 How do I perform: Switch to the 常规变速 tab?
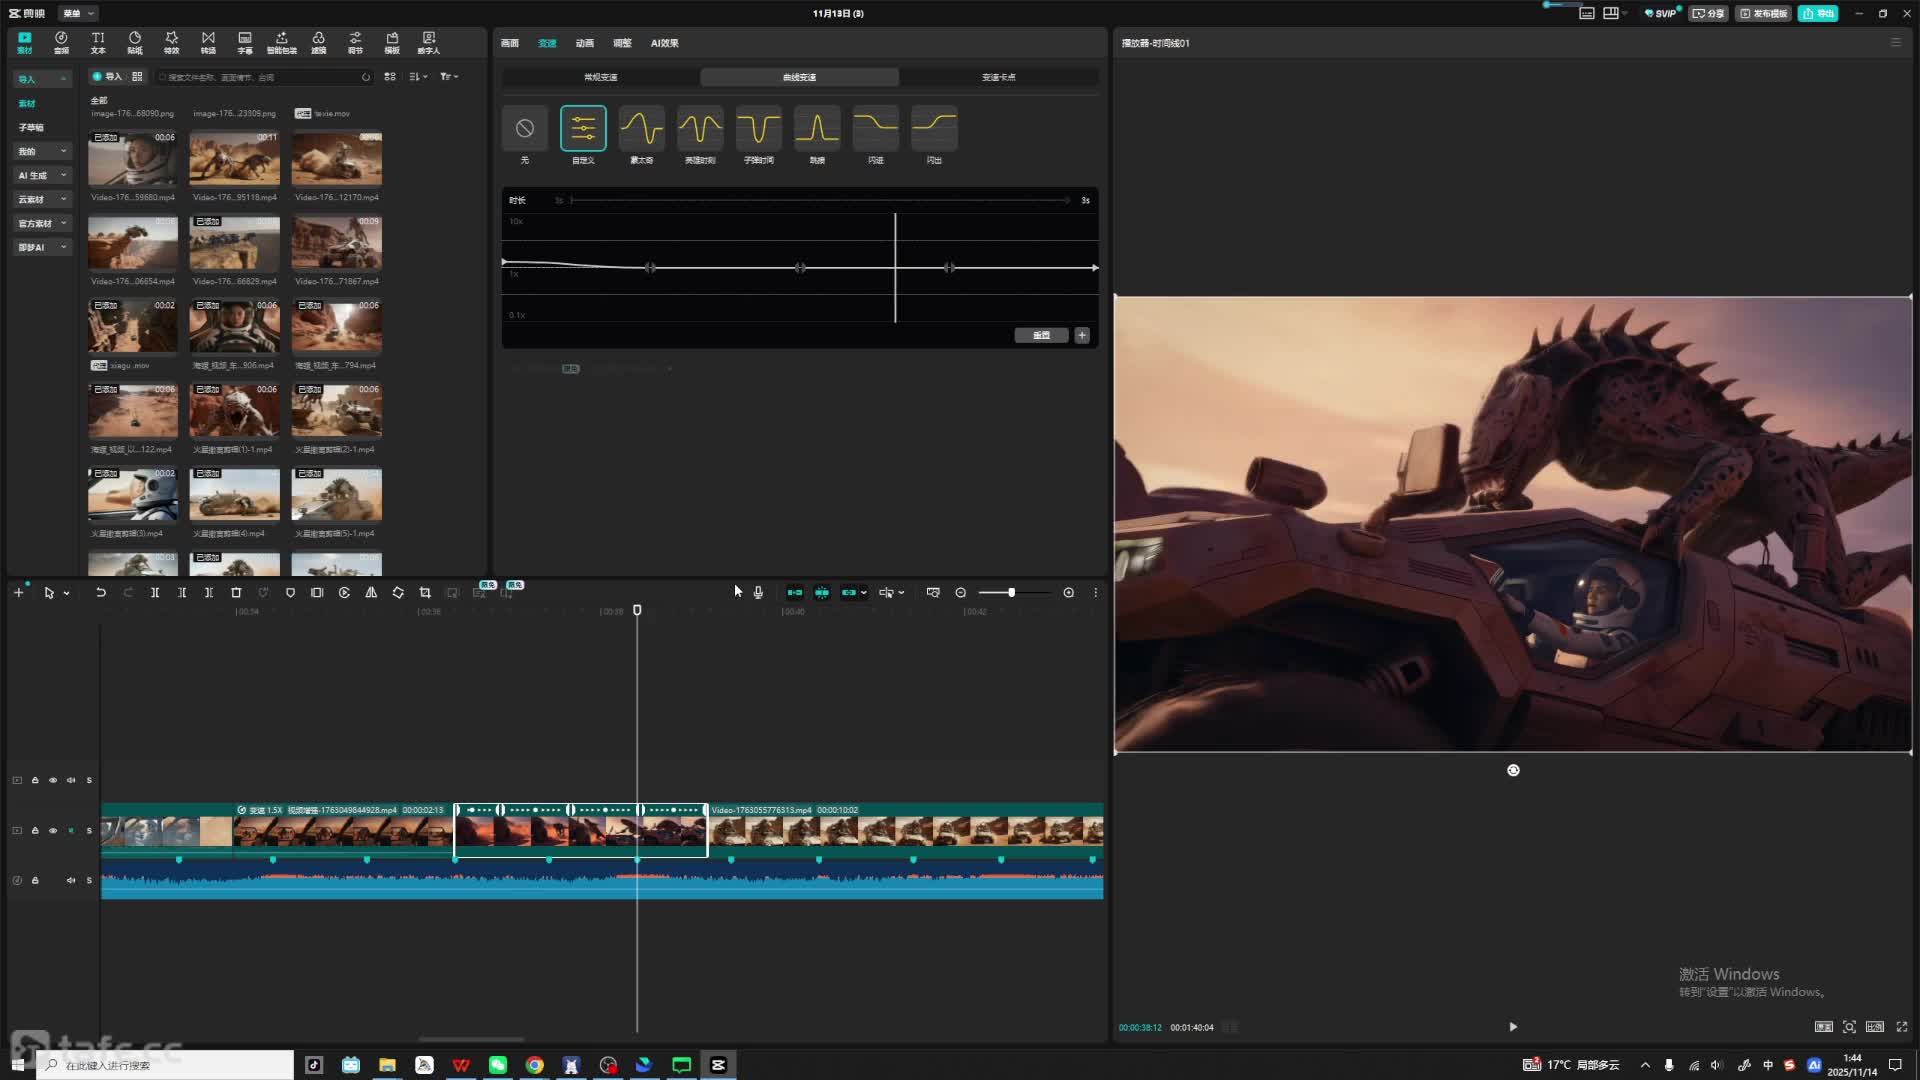[600, 77]
